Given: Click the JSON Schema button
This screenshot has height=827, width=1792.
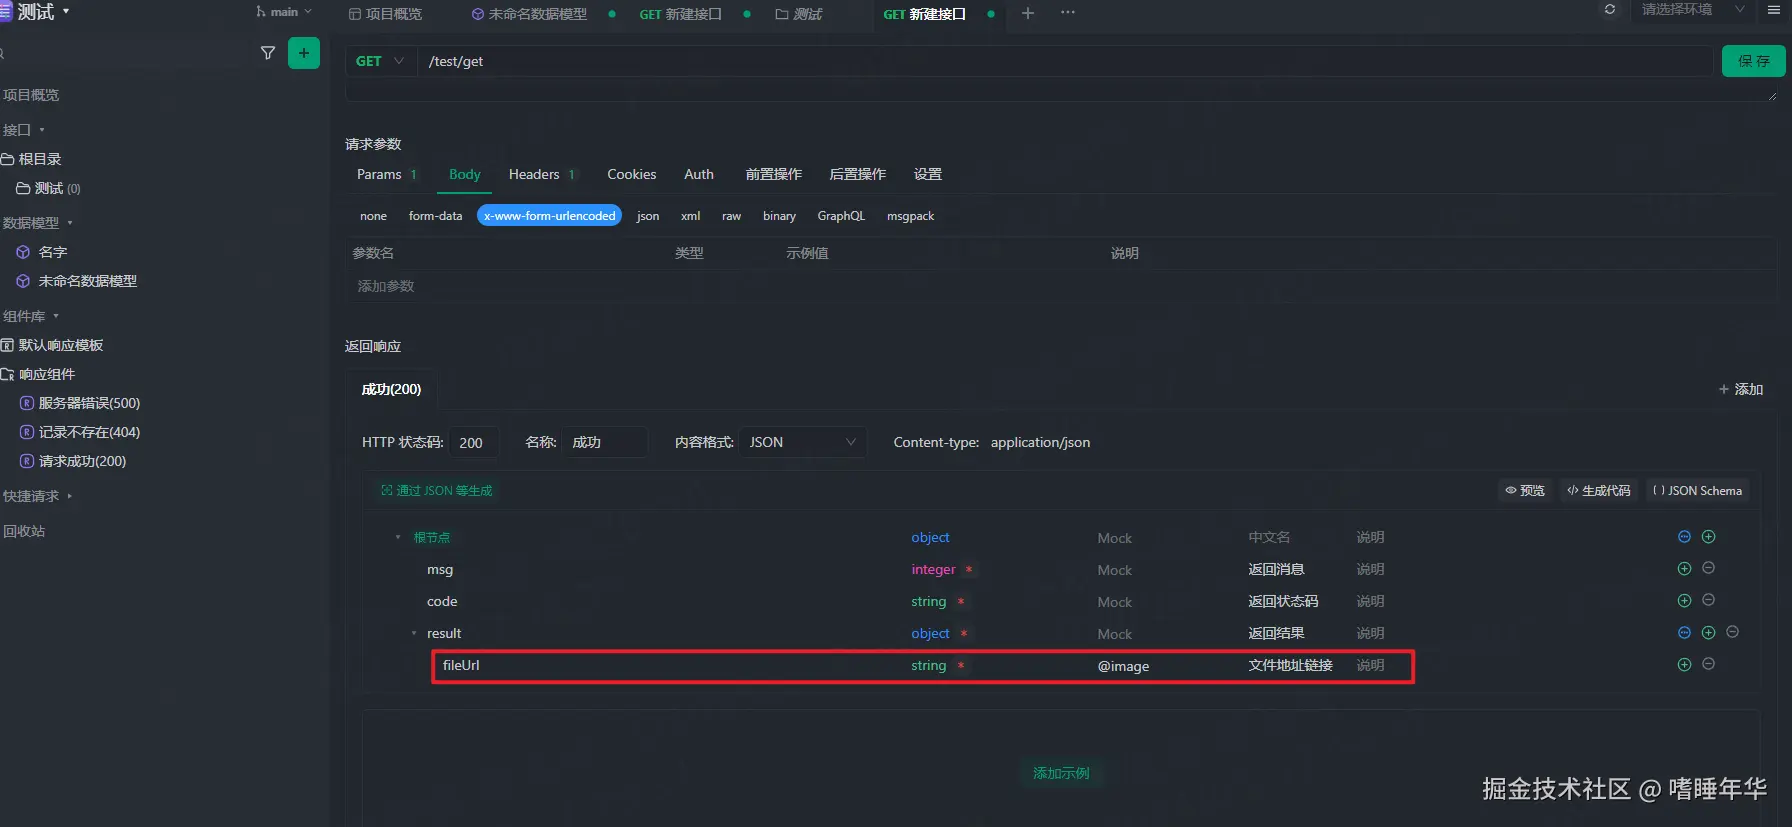Looking at the screenshot, I should pos(1697,490).
